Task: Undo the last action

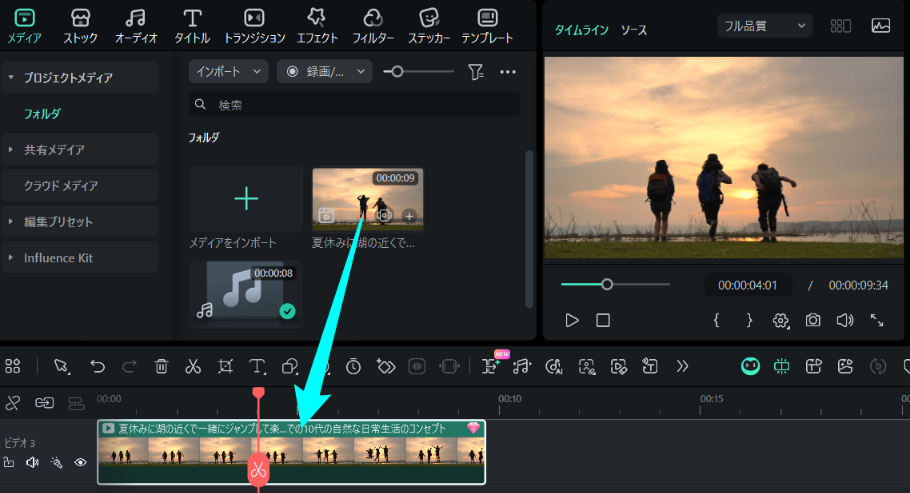Action: tap(97, 366)
